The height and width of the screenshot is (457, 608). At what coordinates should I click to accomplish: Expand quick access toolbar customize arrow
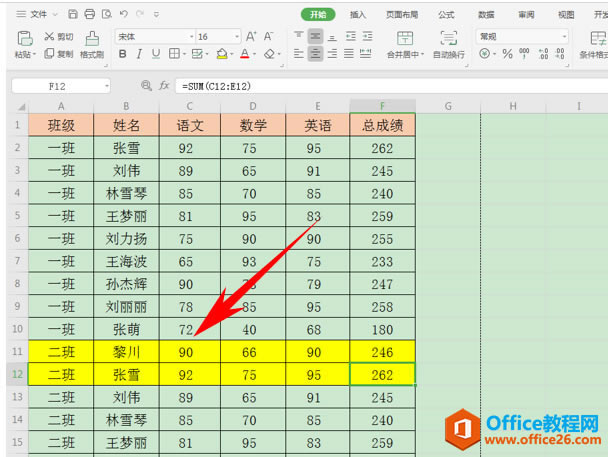click(156, 15)
